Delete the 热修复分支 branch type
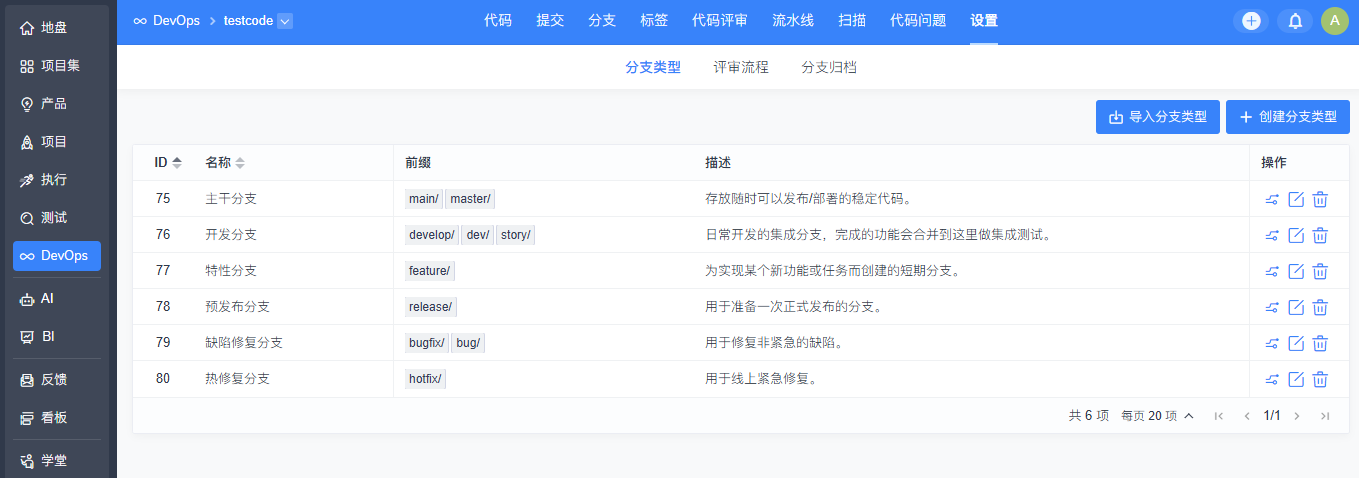Screen dimensions: 1359x478 (1320, 379)
